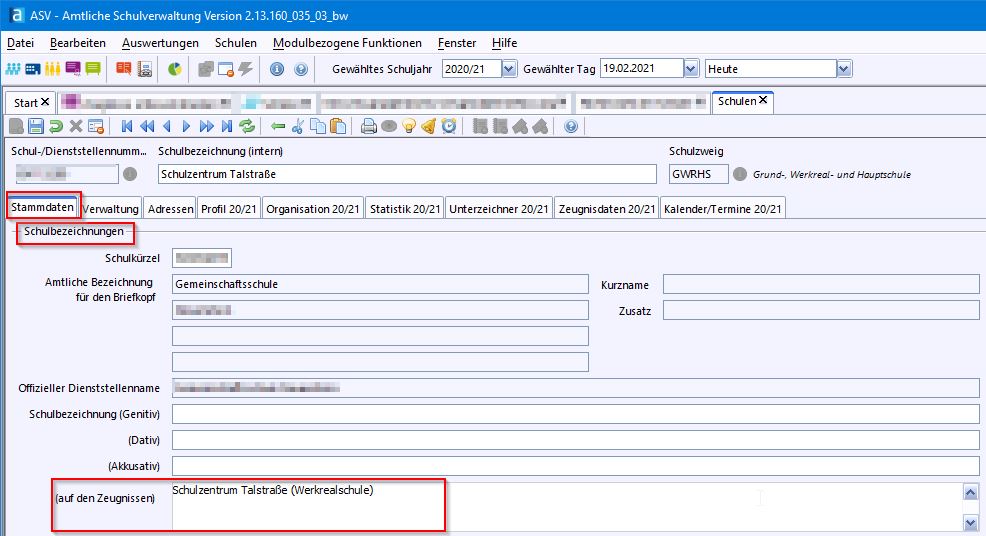Click the alarm clock icon

[449, 126]
